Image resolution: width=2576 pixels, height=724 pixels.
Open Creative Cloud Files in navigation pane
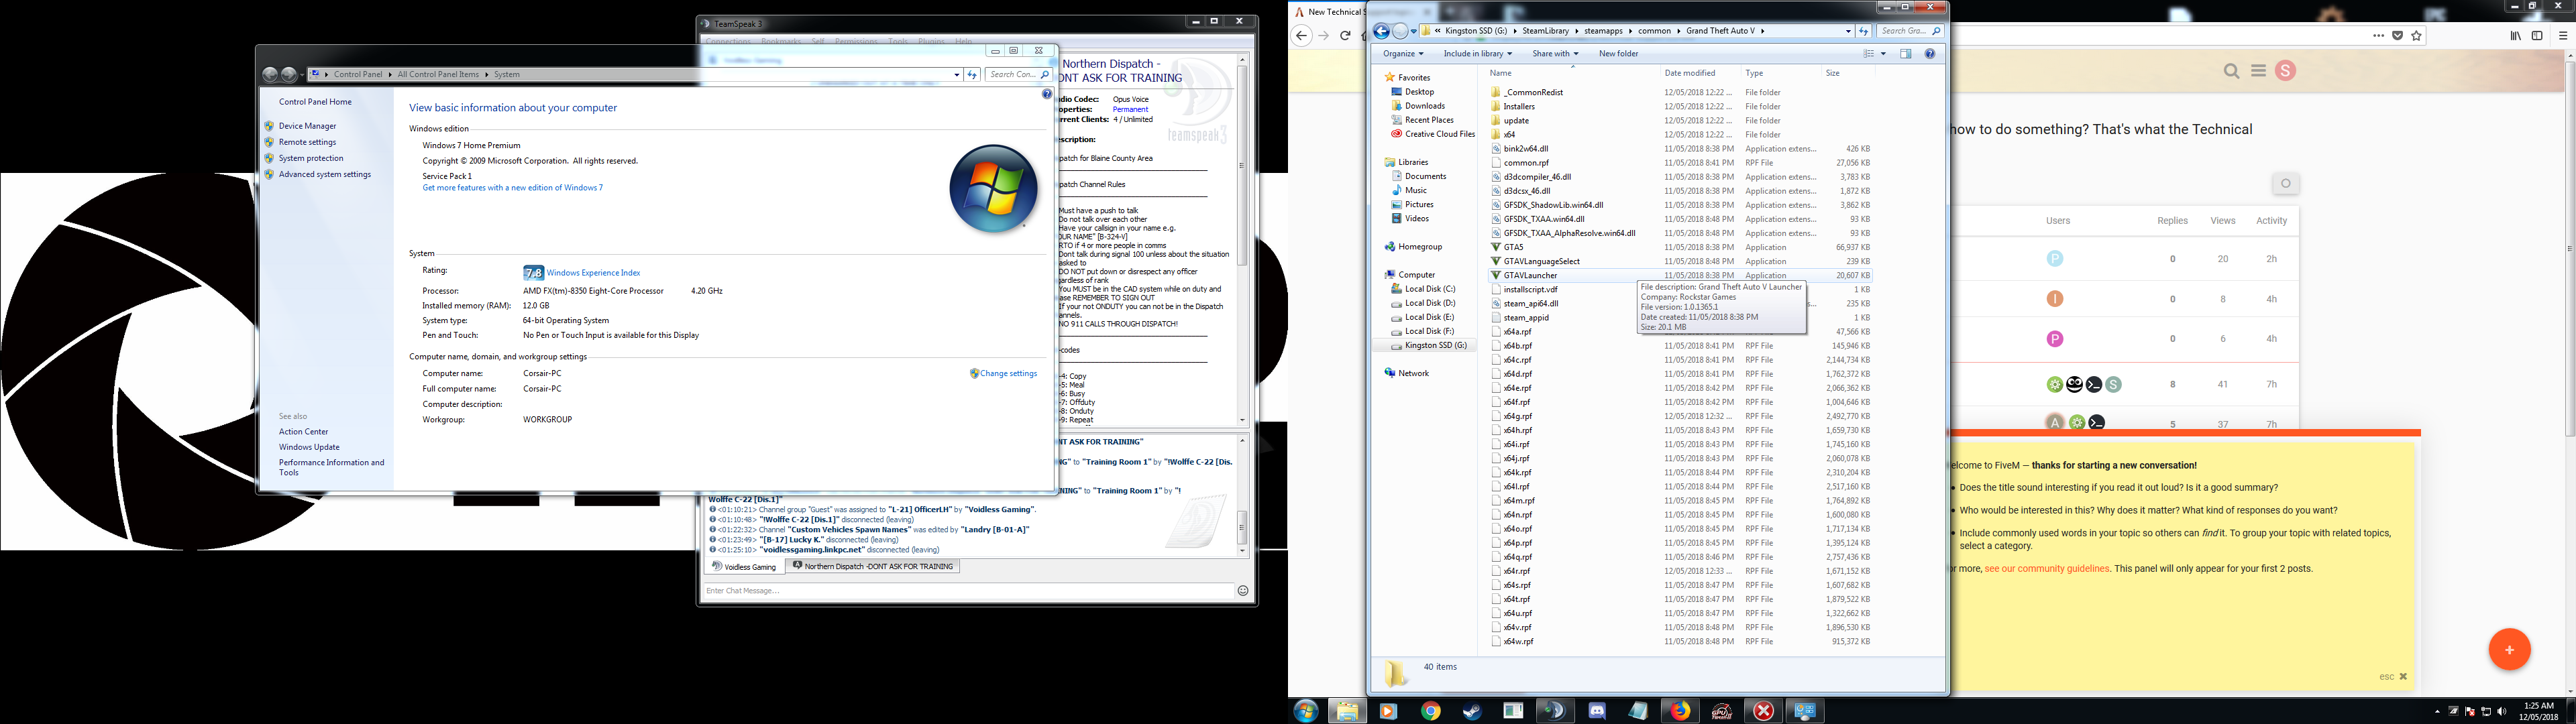point(1439,134)
